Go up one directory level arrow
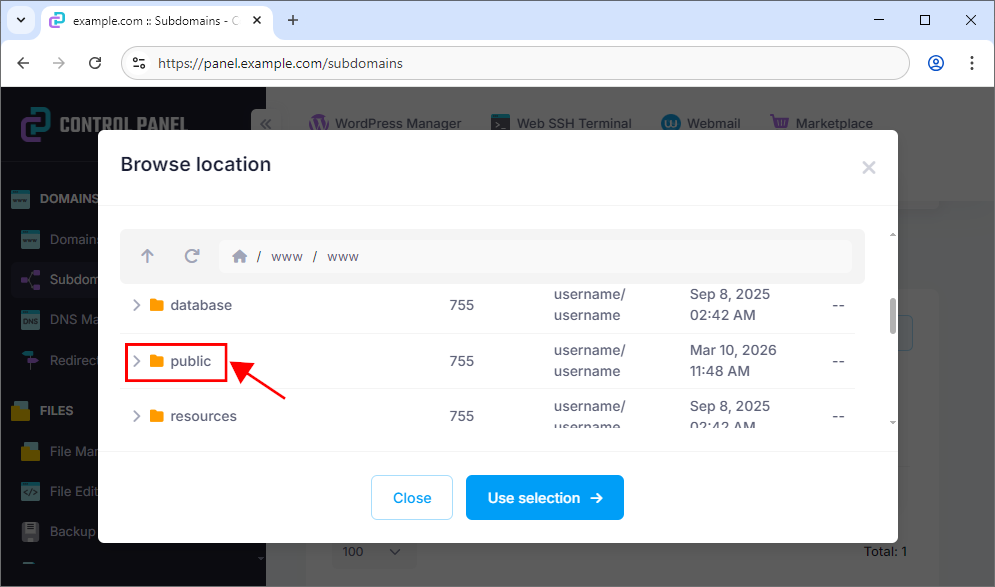The height and width of the screenshot is (587, 995). [147, 256]
